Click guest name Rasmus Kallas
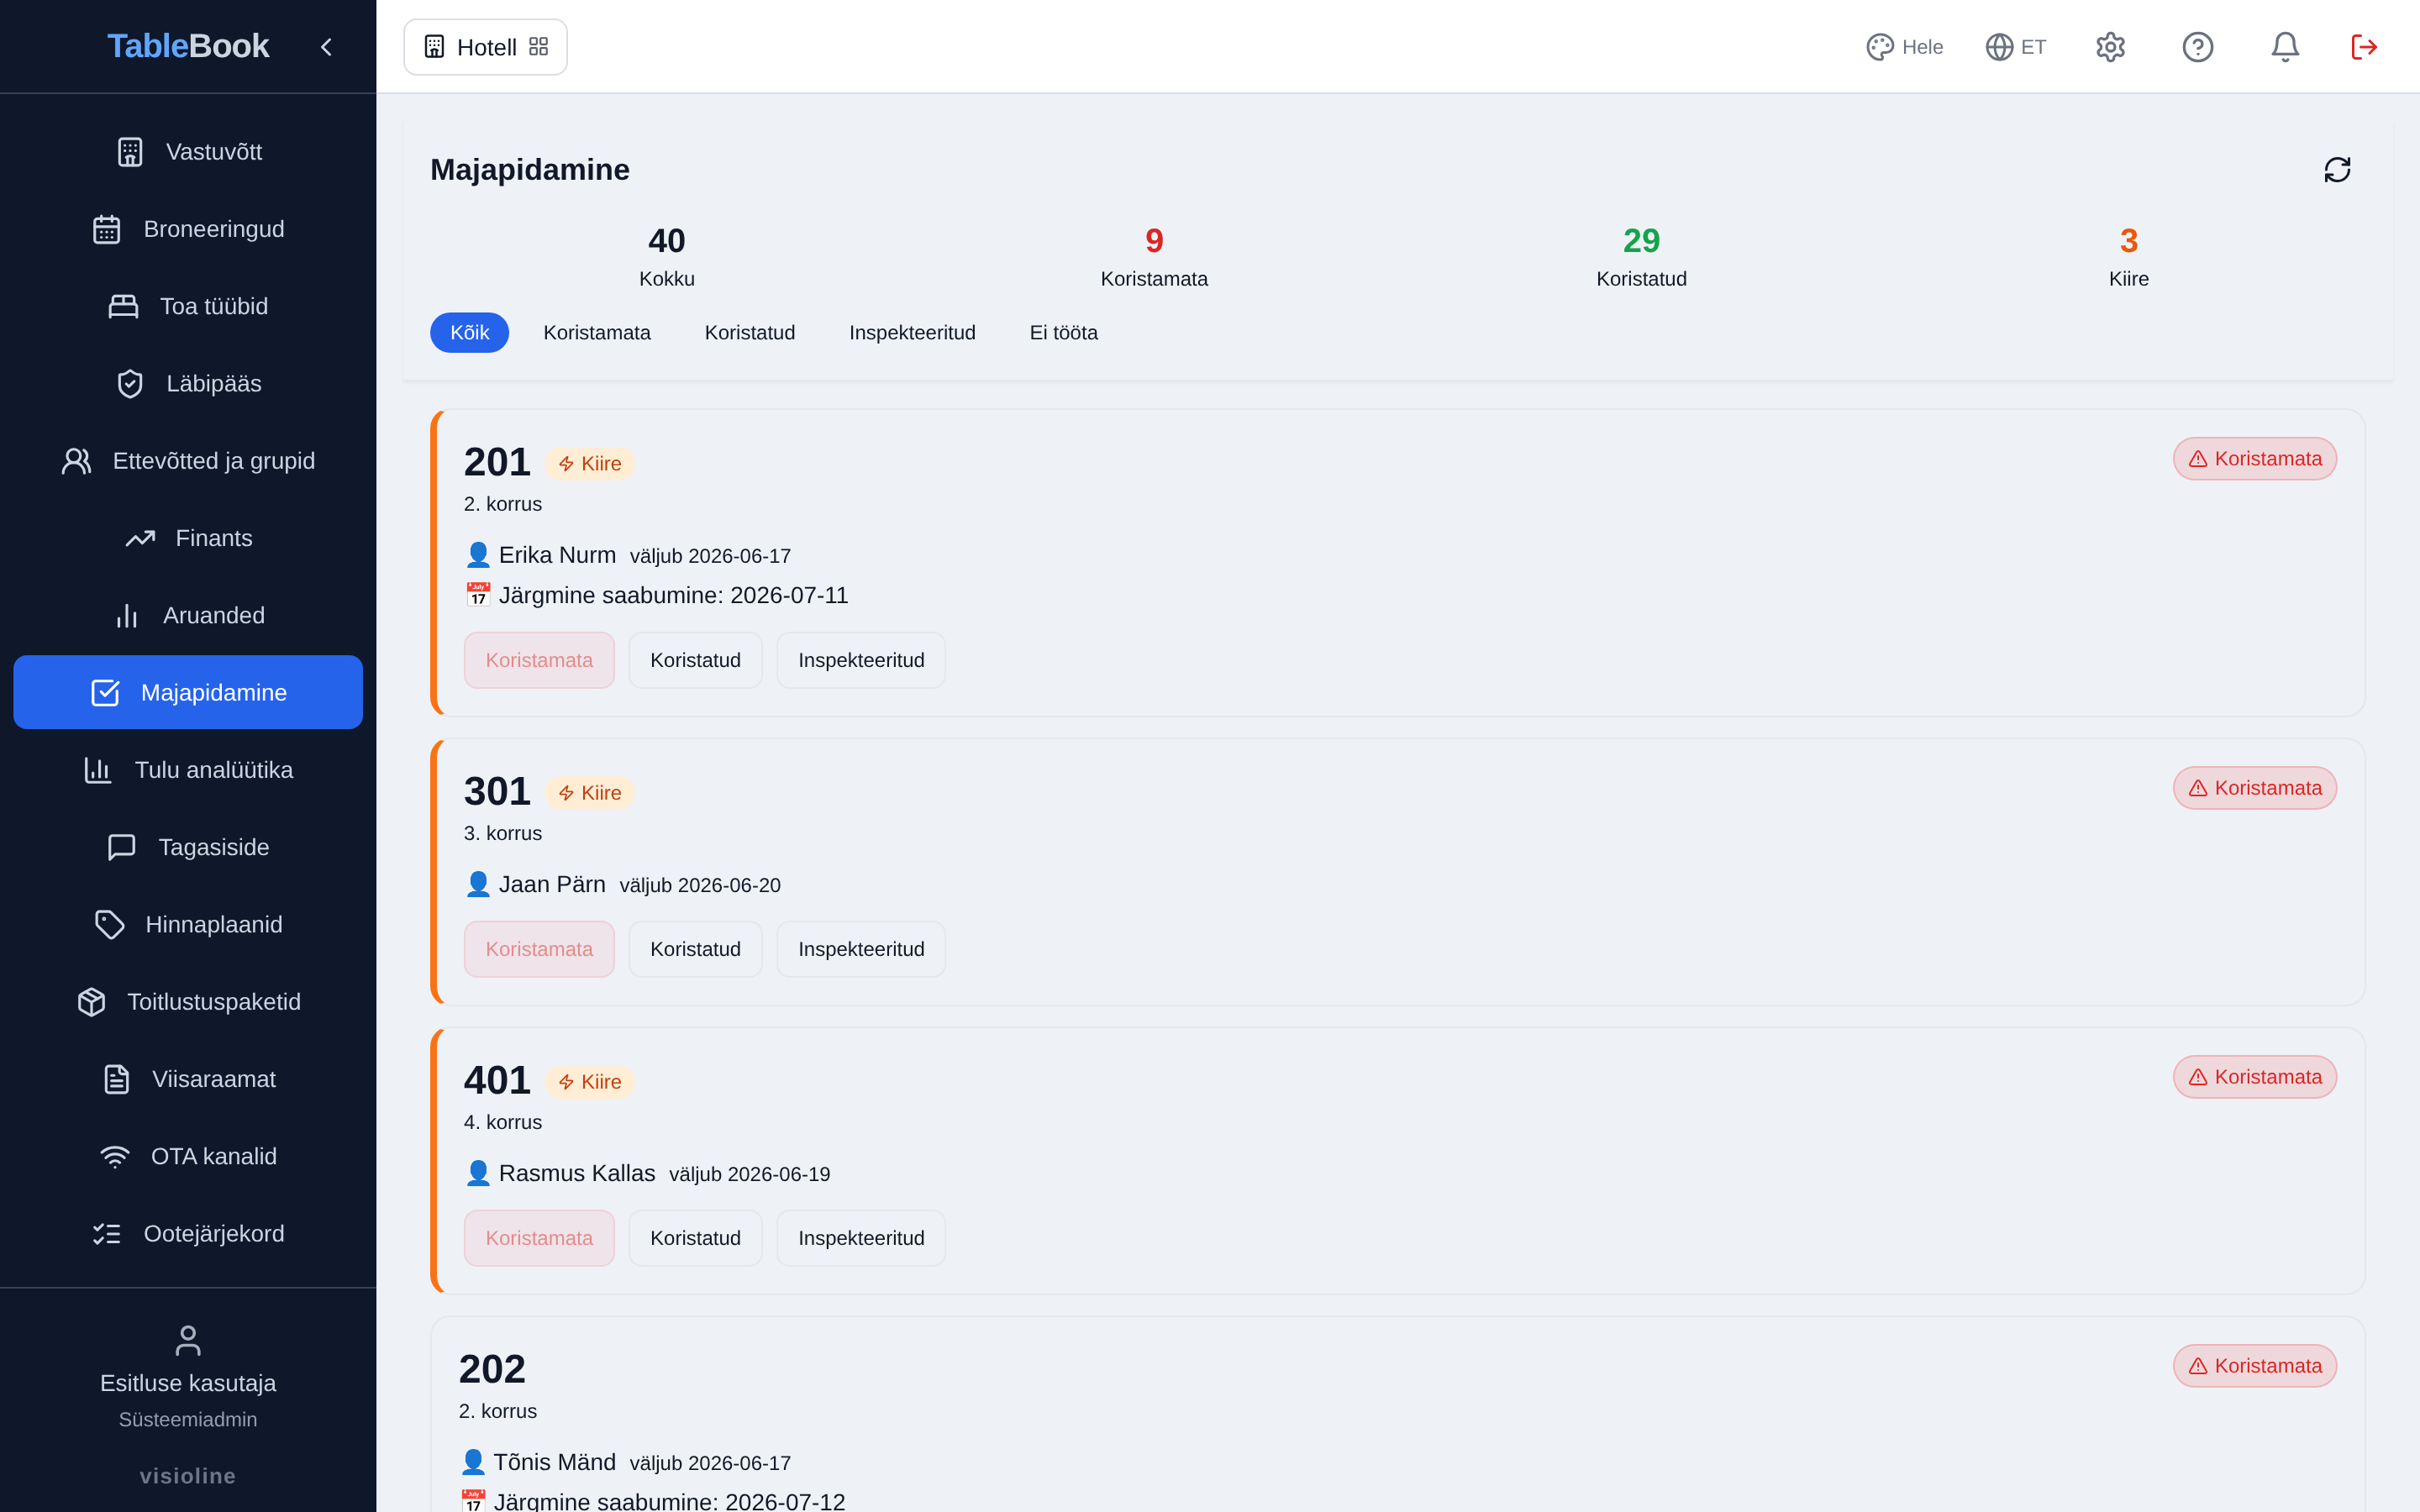 point(577,1174)
